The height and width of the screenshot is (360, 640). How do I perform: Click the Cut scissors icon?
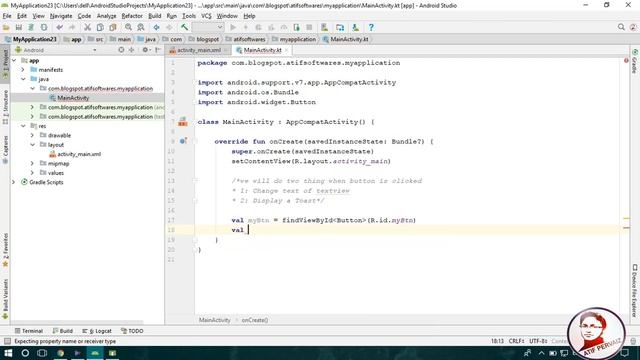87,27
